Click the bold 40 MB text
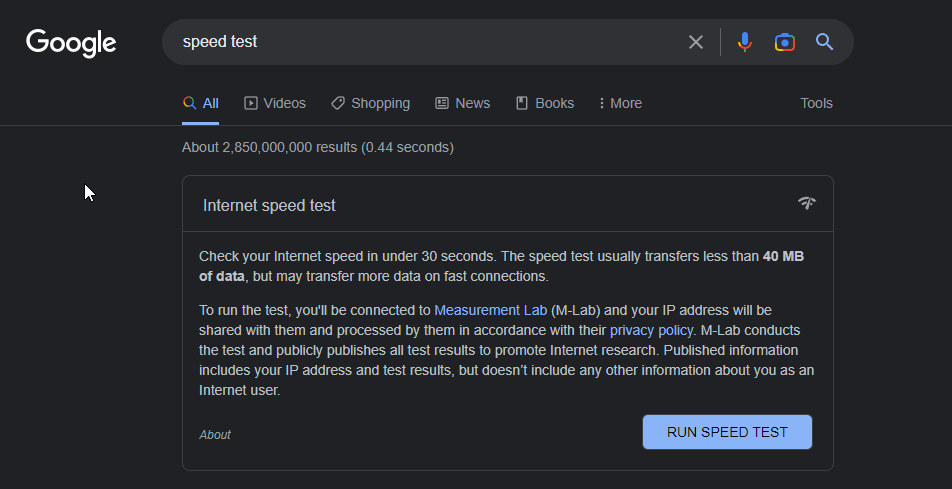Screen dimensions: 952x489 (783, 256)
